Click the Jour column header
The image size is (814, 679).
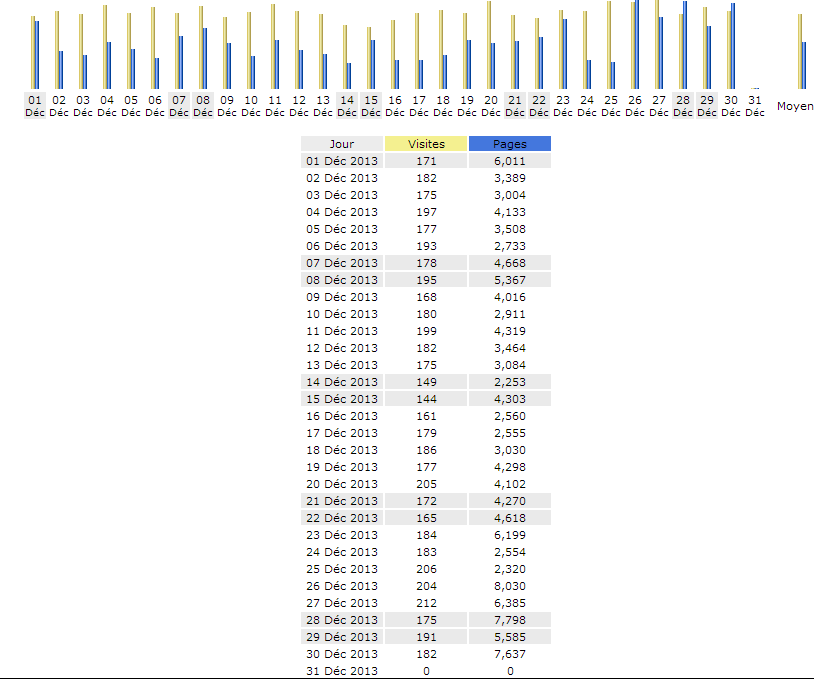point(342,144)
